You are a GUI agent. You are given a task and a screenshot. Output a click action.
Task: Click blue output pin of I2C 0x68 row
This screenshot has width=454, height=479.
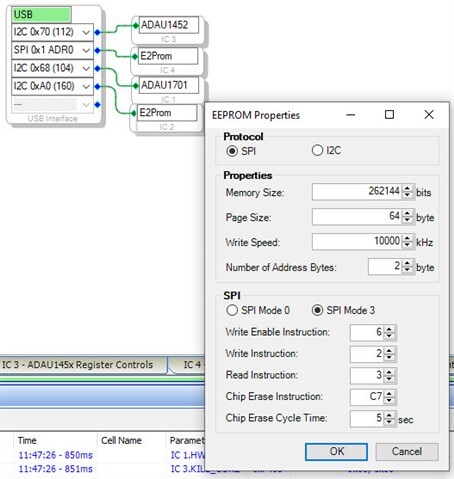click(x=97, y=68)
